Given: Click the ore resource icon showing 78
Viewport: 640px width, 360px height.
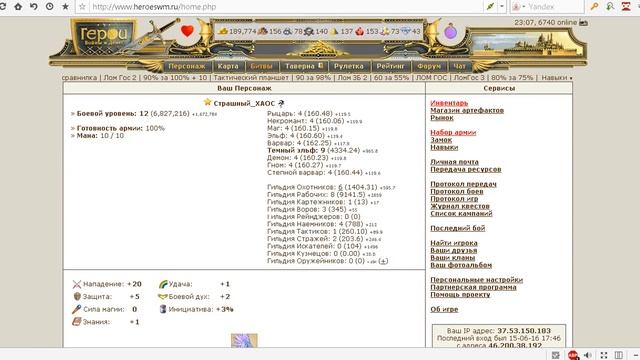Looking at the screenshot, I should (288, 31).
